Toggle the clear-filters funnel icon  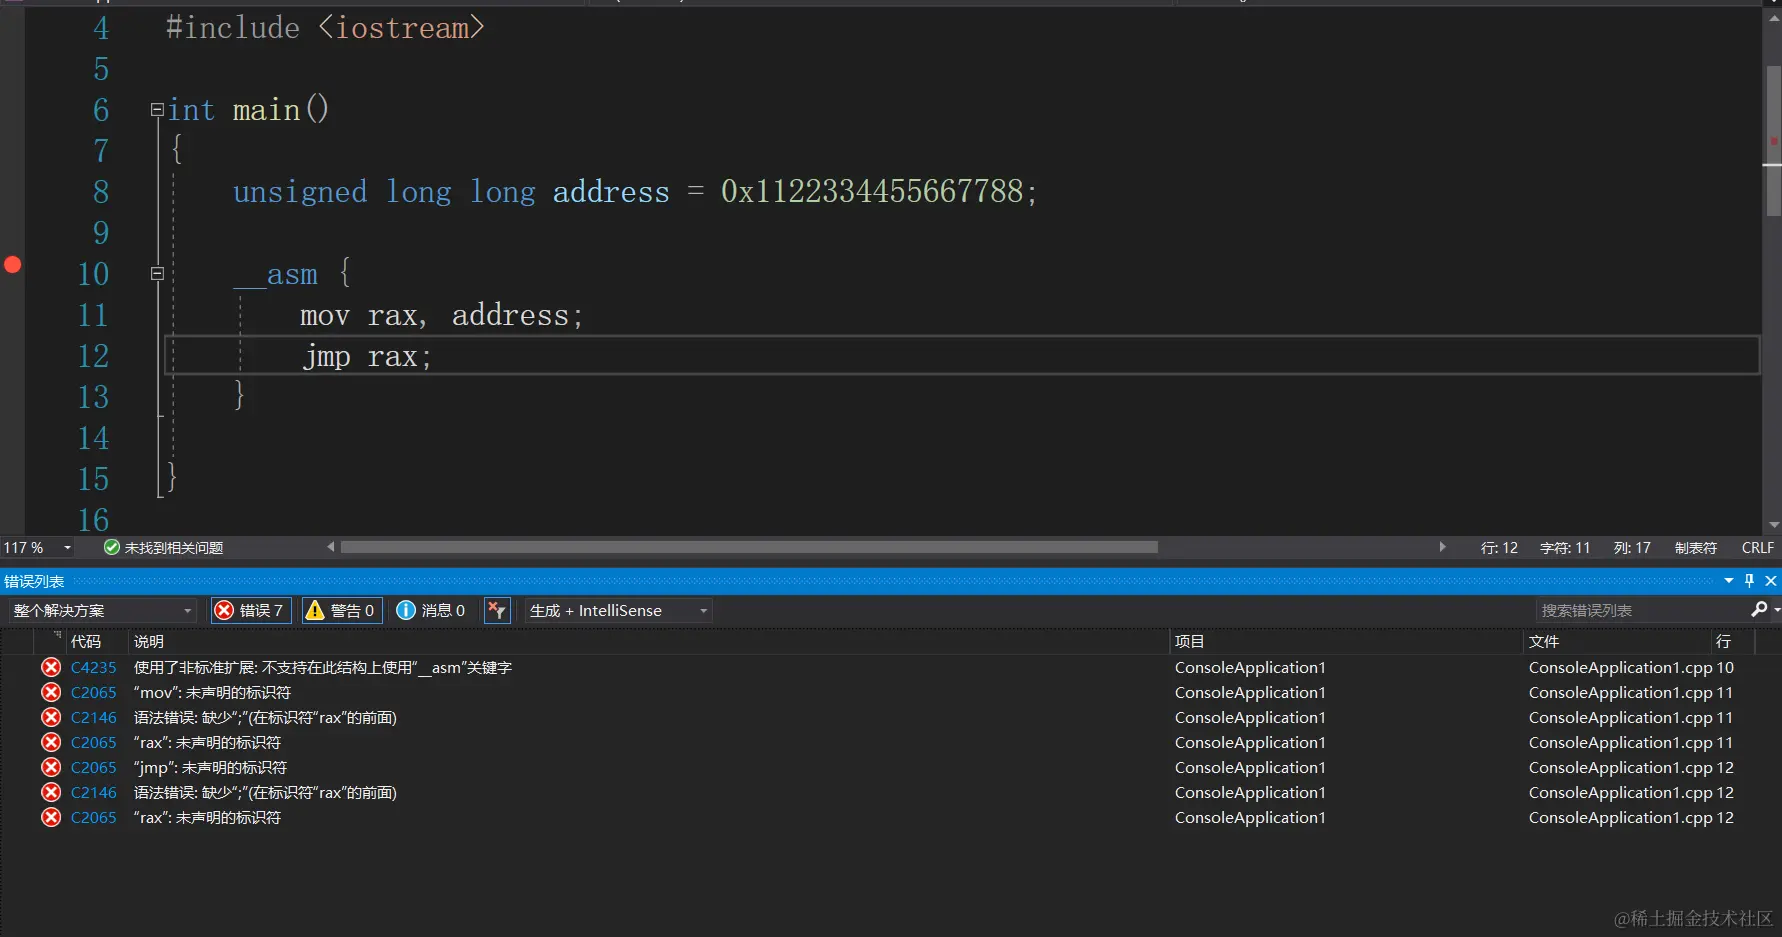(x=497, y=610)
